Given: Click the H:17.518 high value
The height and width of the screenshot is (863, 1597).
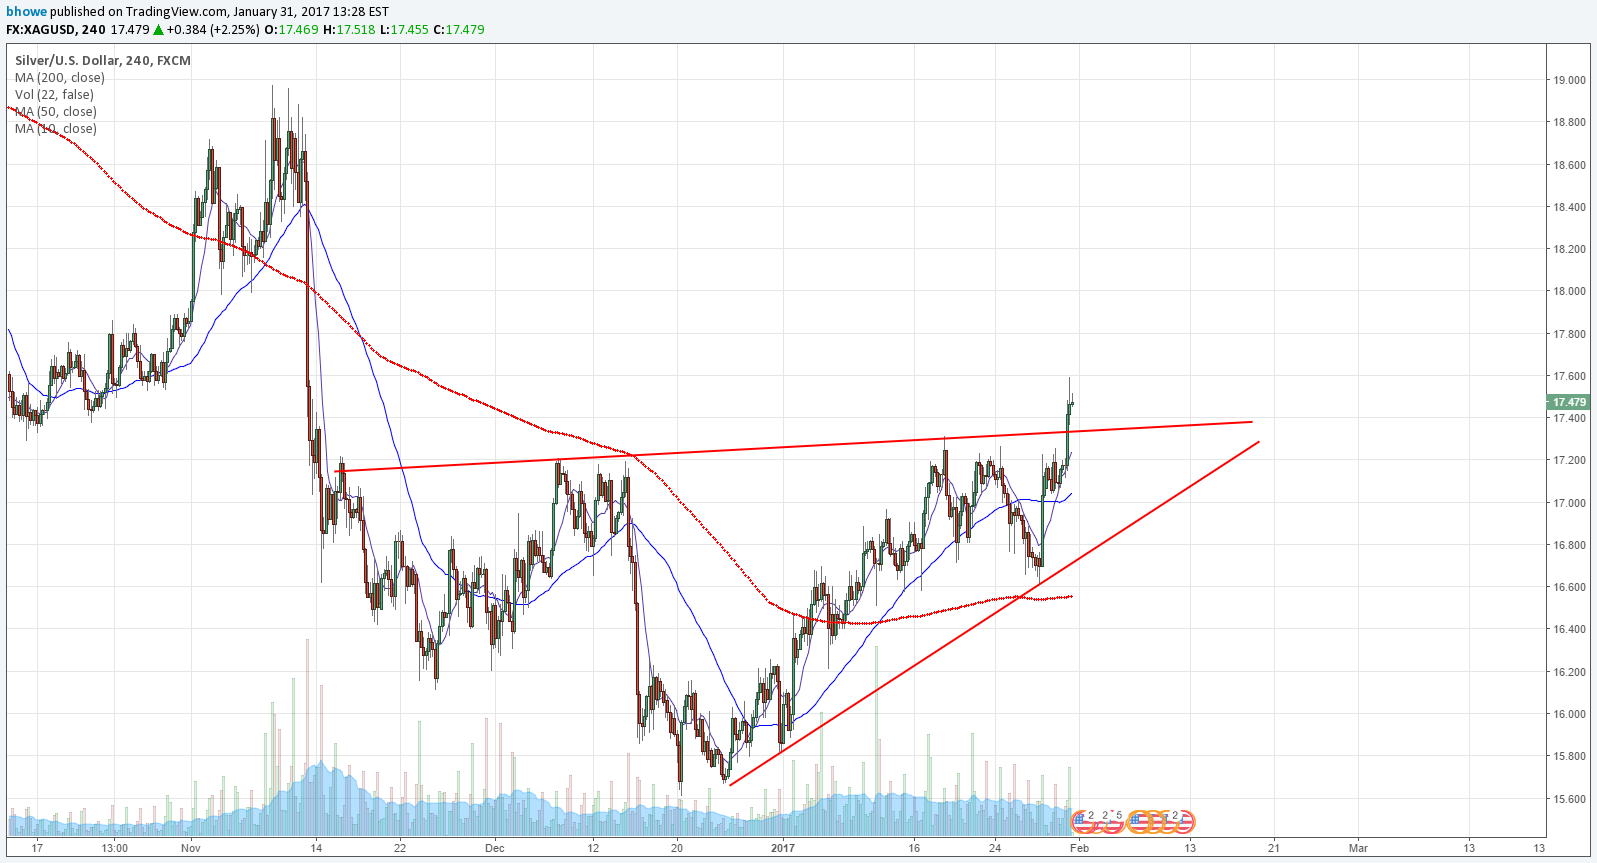Looking at the screenshot, I should [349, 29].
